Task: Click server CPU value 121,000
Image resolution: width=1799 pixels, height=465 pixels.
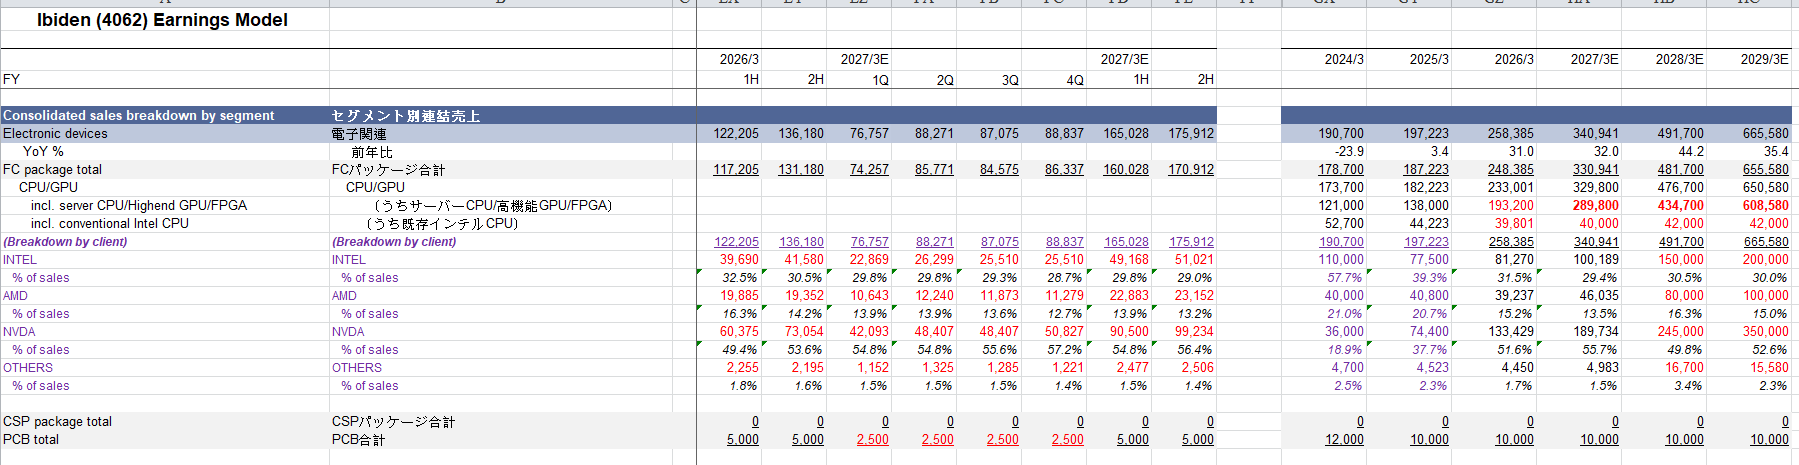Action: click(x=1341, y=206)
